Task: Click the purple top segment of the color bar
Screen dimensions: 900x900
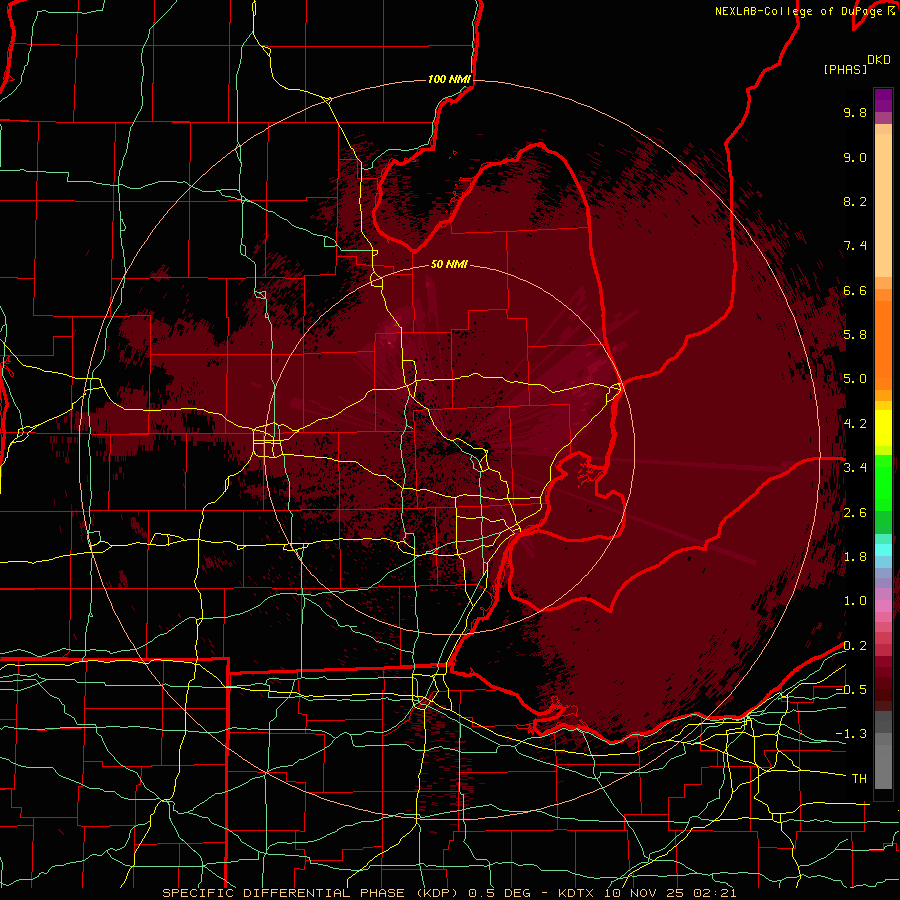Action: (x=883, y=100)
